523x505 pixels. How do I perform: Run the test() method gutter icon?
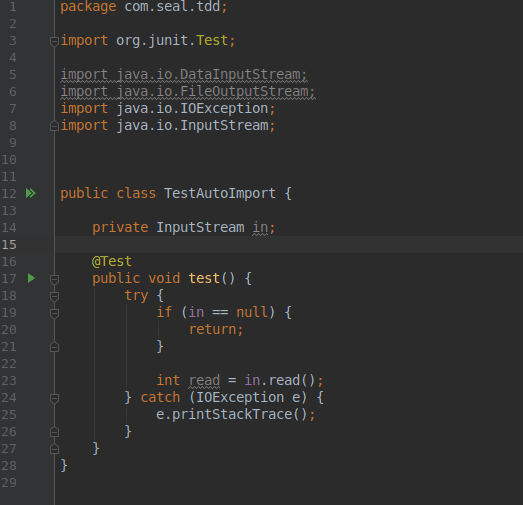click(31, 278)
